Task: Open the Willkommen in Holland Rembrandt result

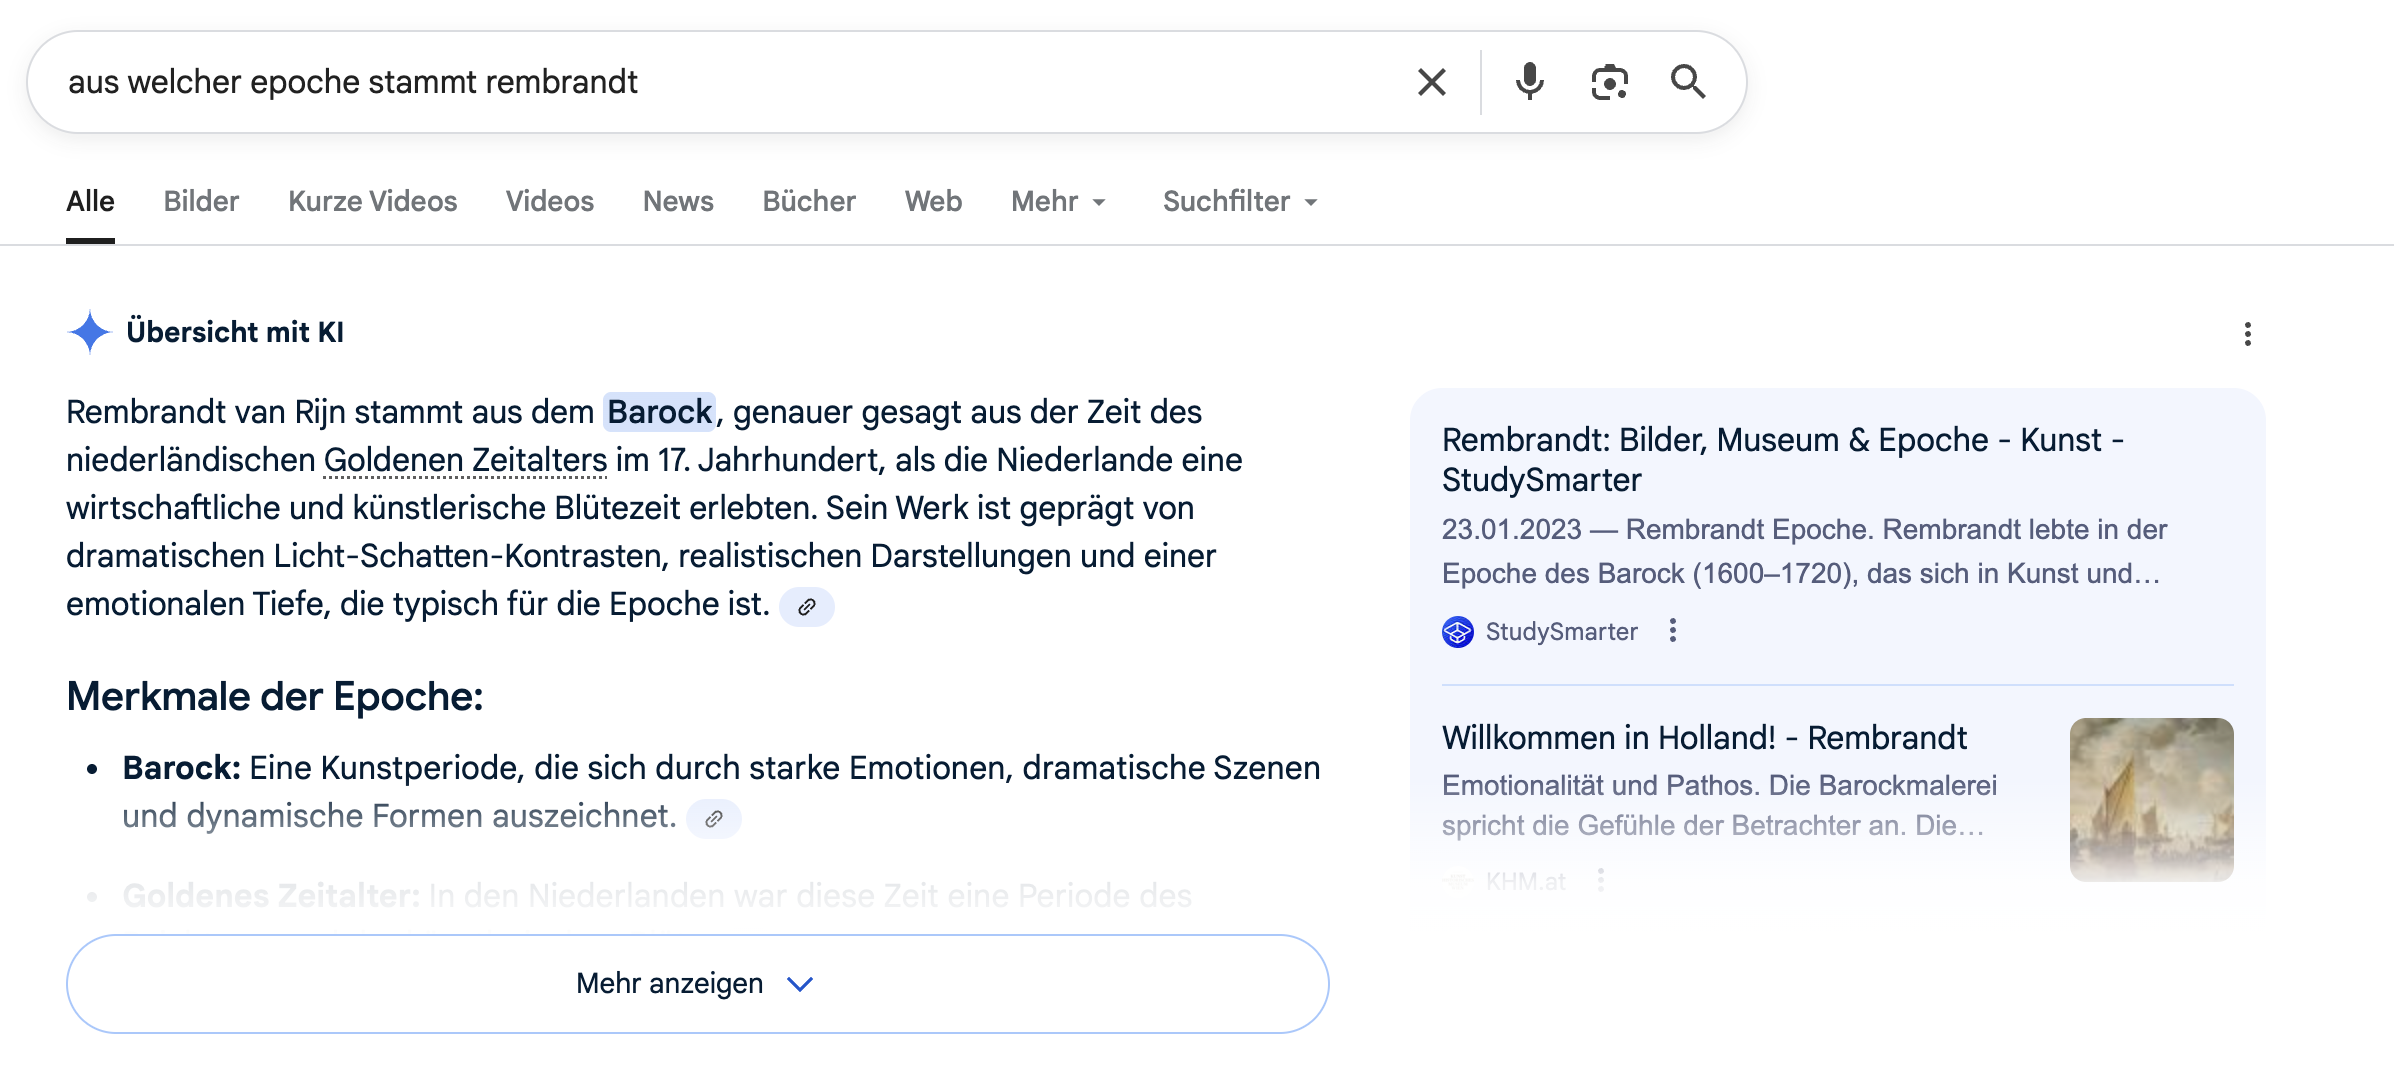Action: (x=1703, y=737)
